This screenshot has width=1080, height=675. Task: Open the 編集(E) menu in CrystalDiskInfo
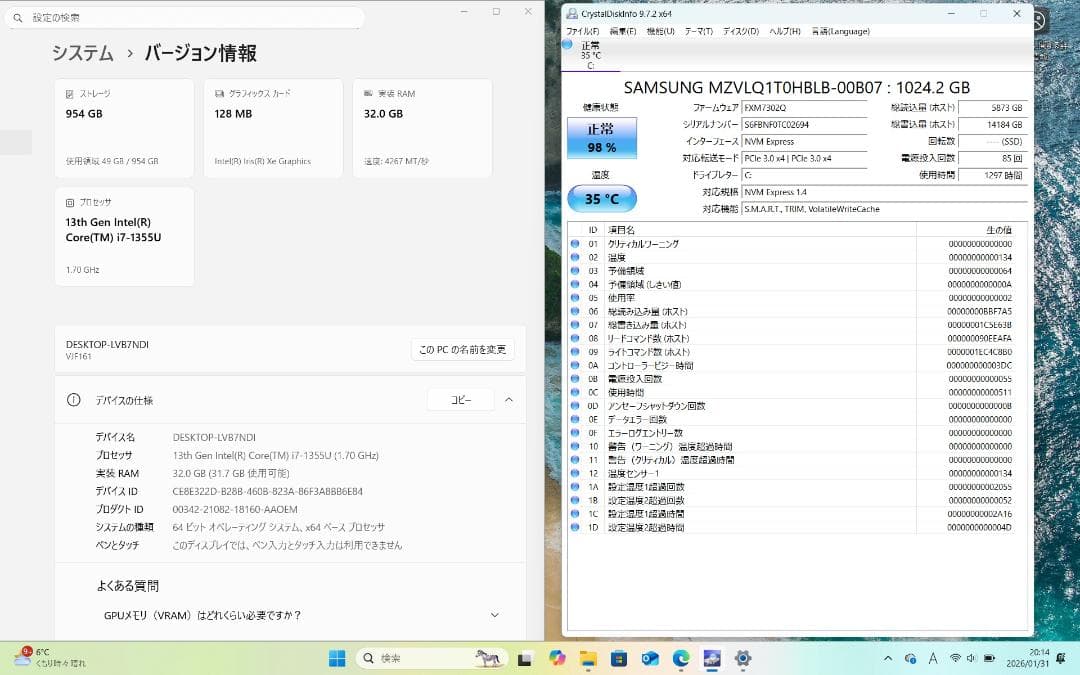[623, 32]
